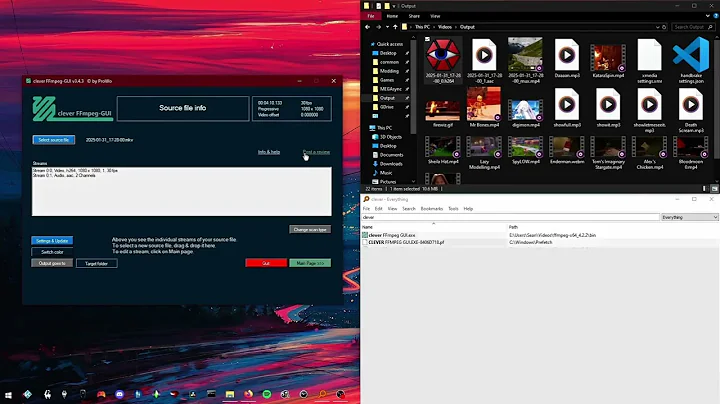
Task: Select the KatanaSpin.mp4 thumbnail
Action: tap(608, 57)
